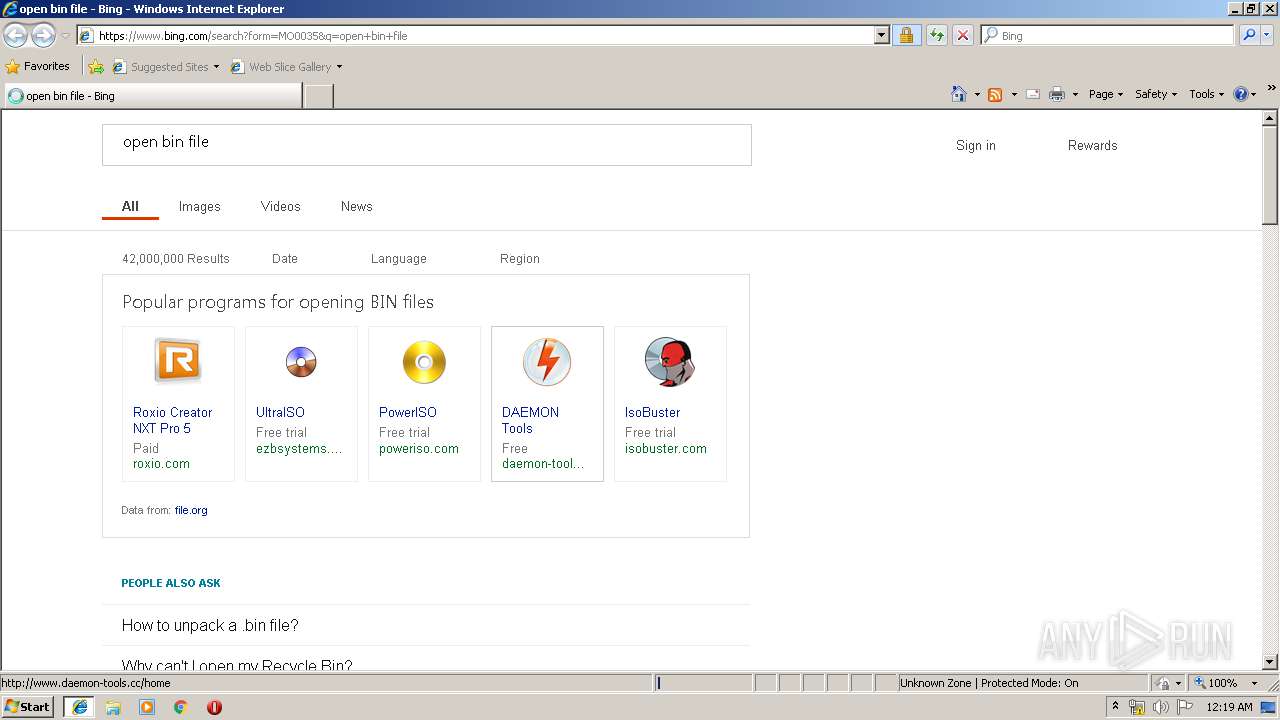The height and width of the screenshot is (720, 1280).
Task: Open the Date filter
Action: [x=285, y=258]
